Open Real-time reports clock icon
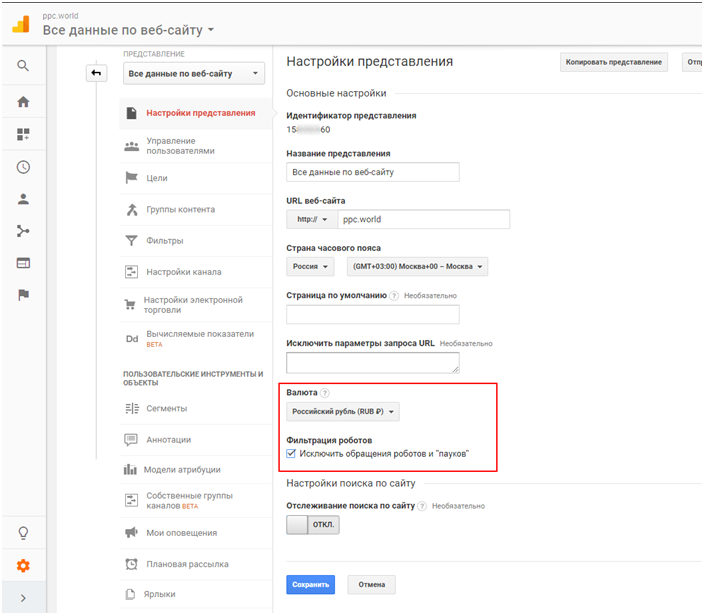The image size is (704, 615). click(x=23, y=167)
